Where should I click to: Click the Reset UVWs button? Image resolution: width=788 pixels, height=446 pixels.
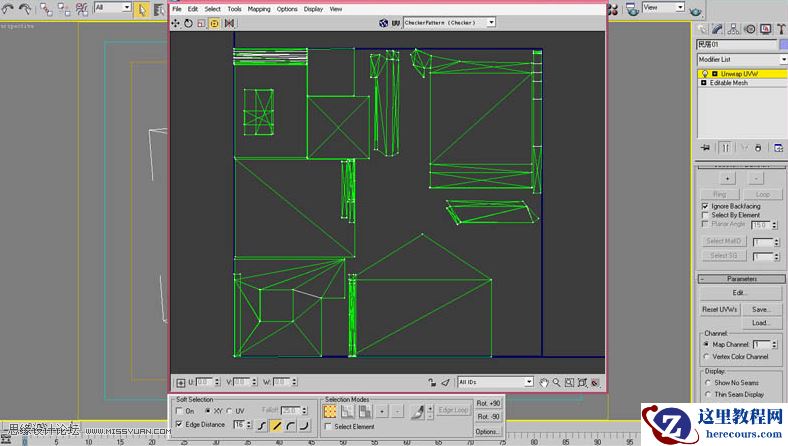point(719,309)
